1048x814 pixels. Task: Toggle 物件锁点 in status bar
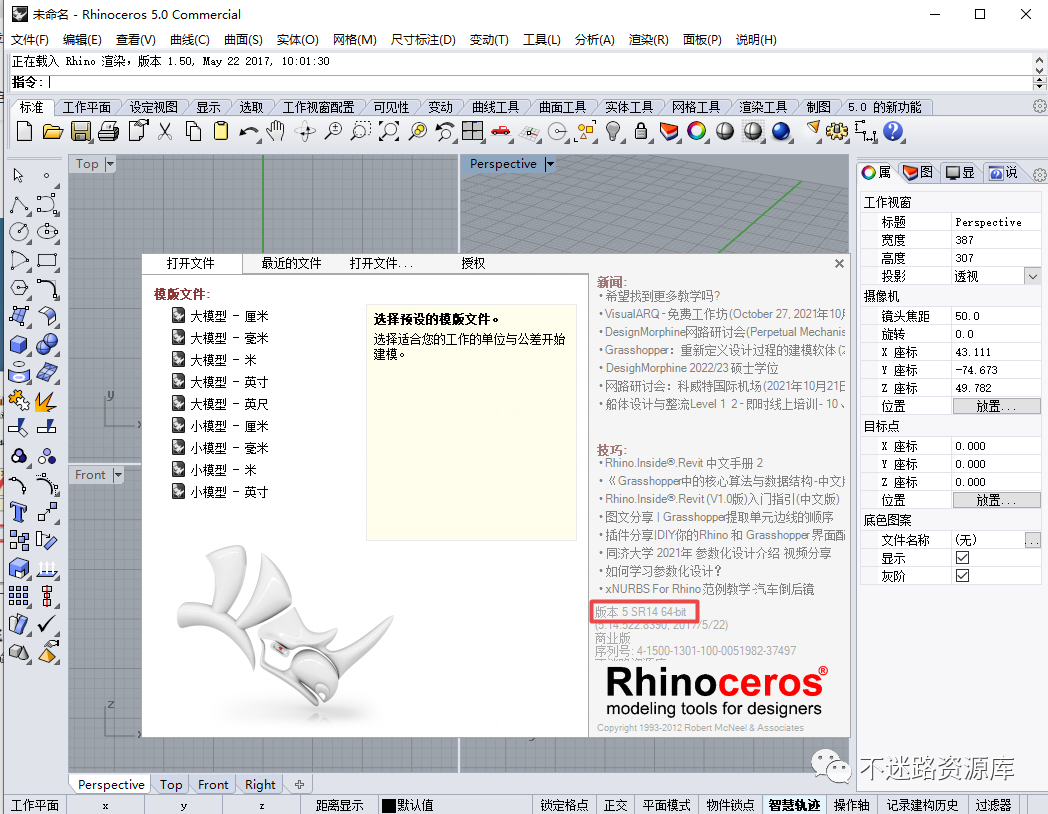(730, 805)
